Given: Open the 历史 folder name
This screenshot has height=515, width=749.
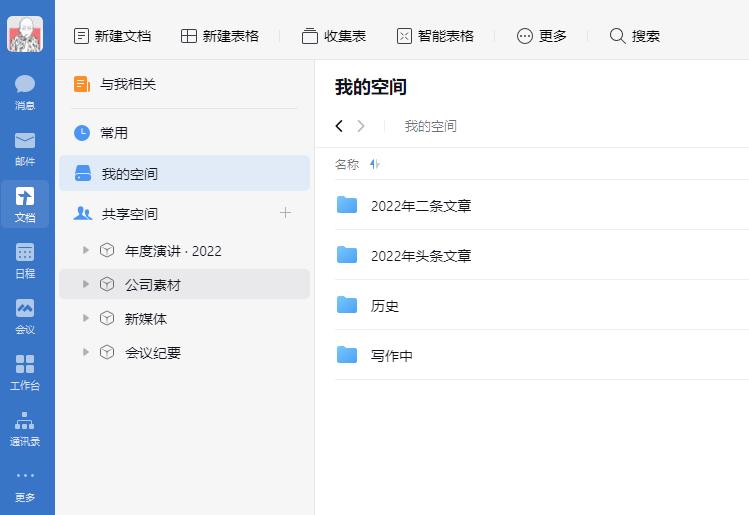Looking at the screenshot, I should [385, 306].
